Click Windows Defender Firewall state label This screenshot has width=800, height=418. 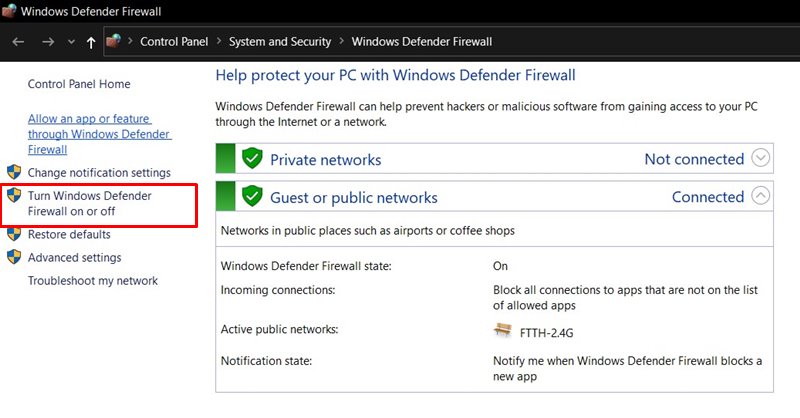pos(306,266)
